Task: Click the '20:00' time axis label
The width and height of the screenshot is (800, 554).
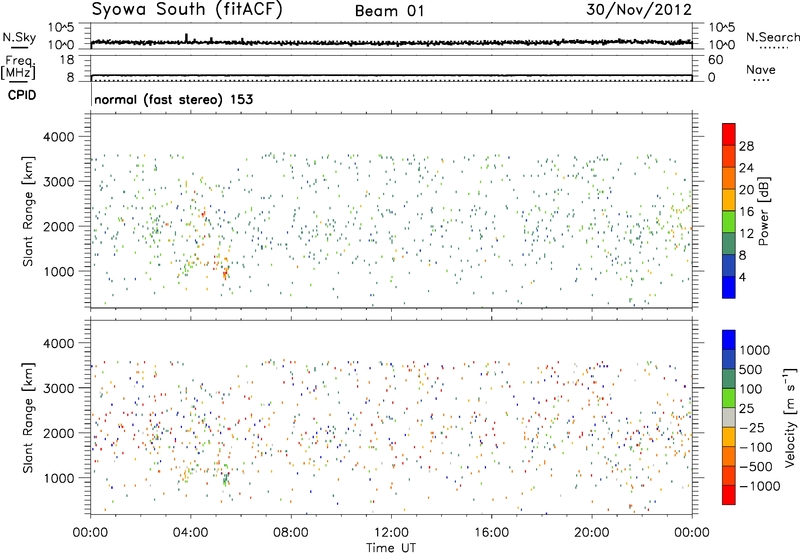Action: coord(592,533)
